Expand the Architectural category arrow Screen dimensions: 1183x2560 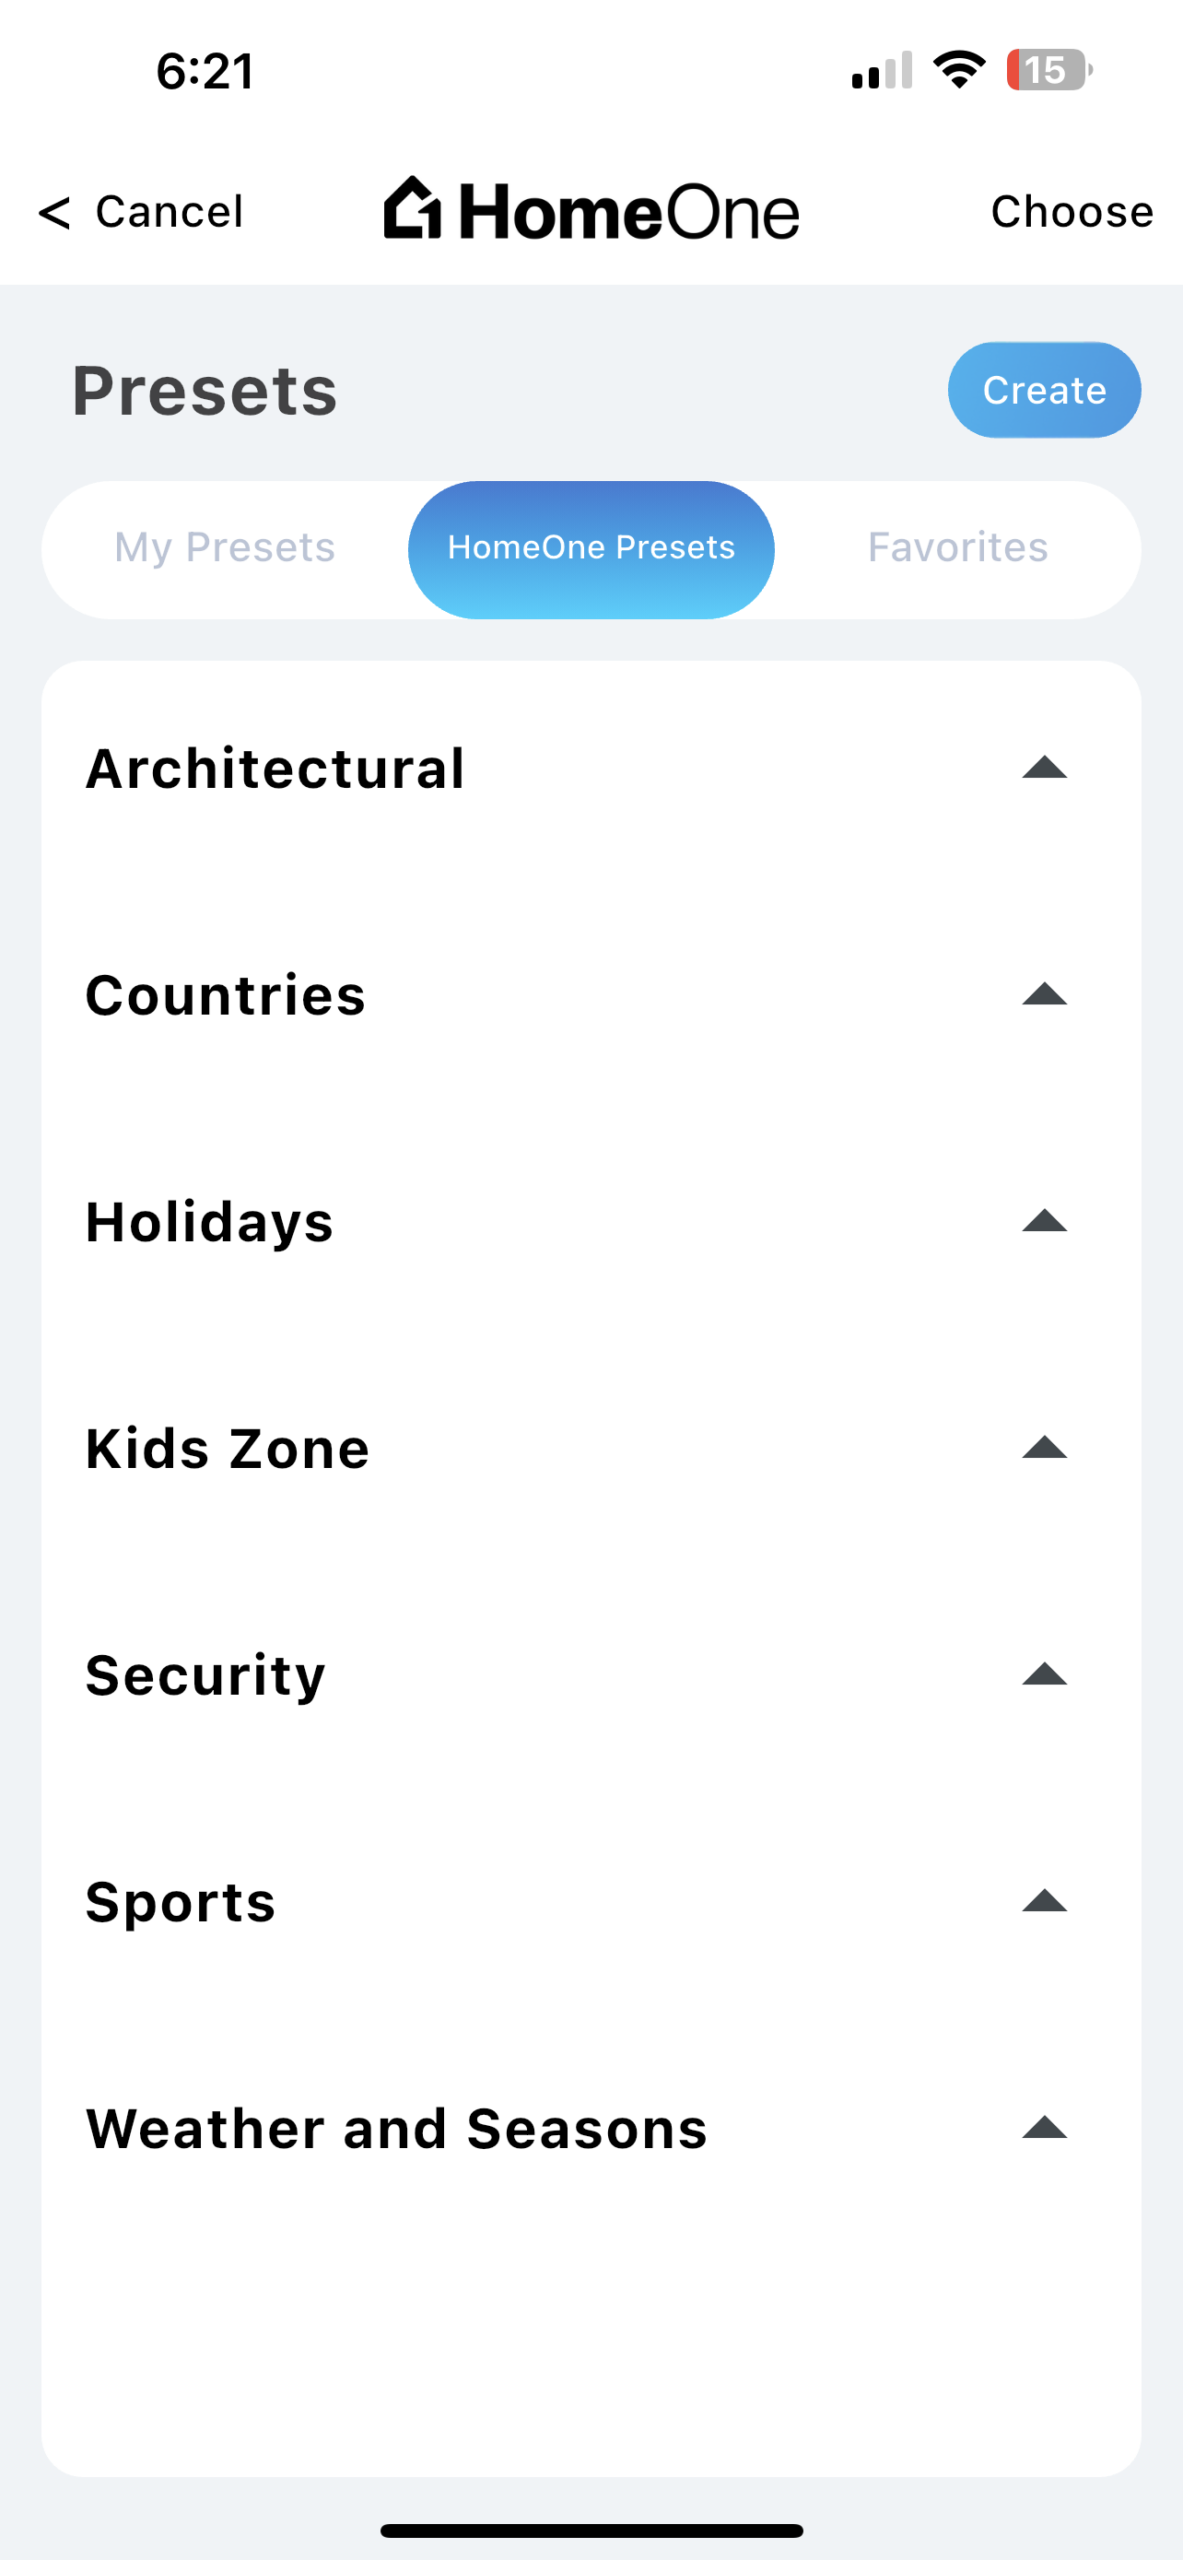1044,768
